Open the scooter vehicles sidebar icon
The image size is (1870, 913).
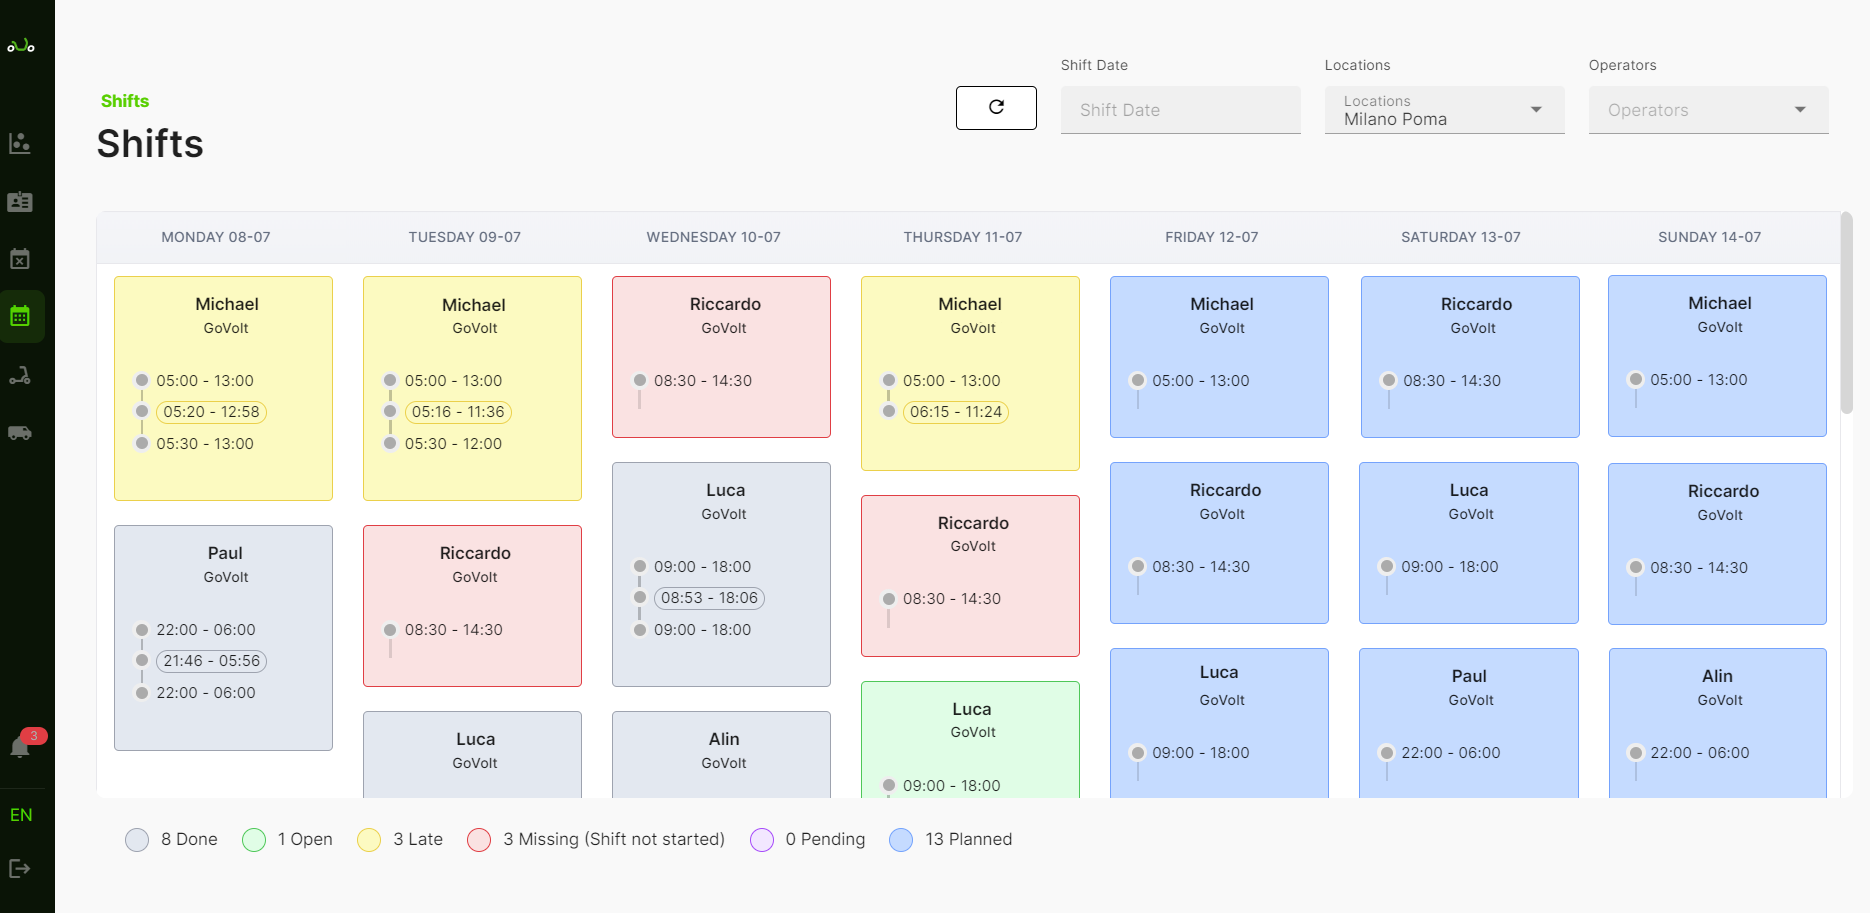click(x=20, y=376)
